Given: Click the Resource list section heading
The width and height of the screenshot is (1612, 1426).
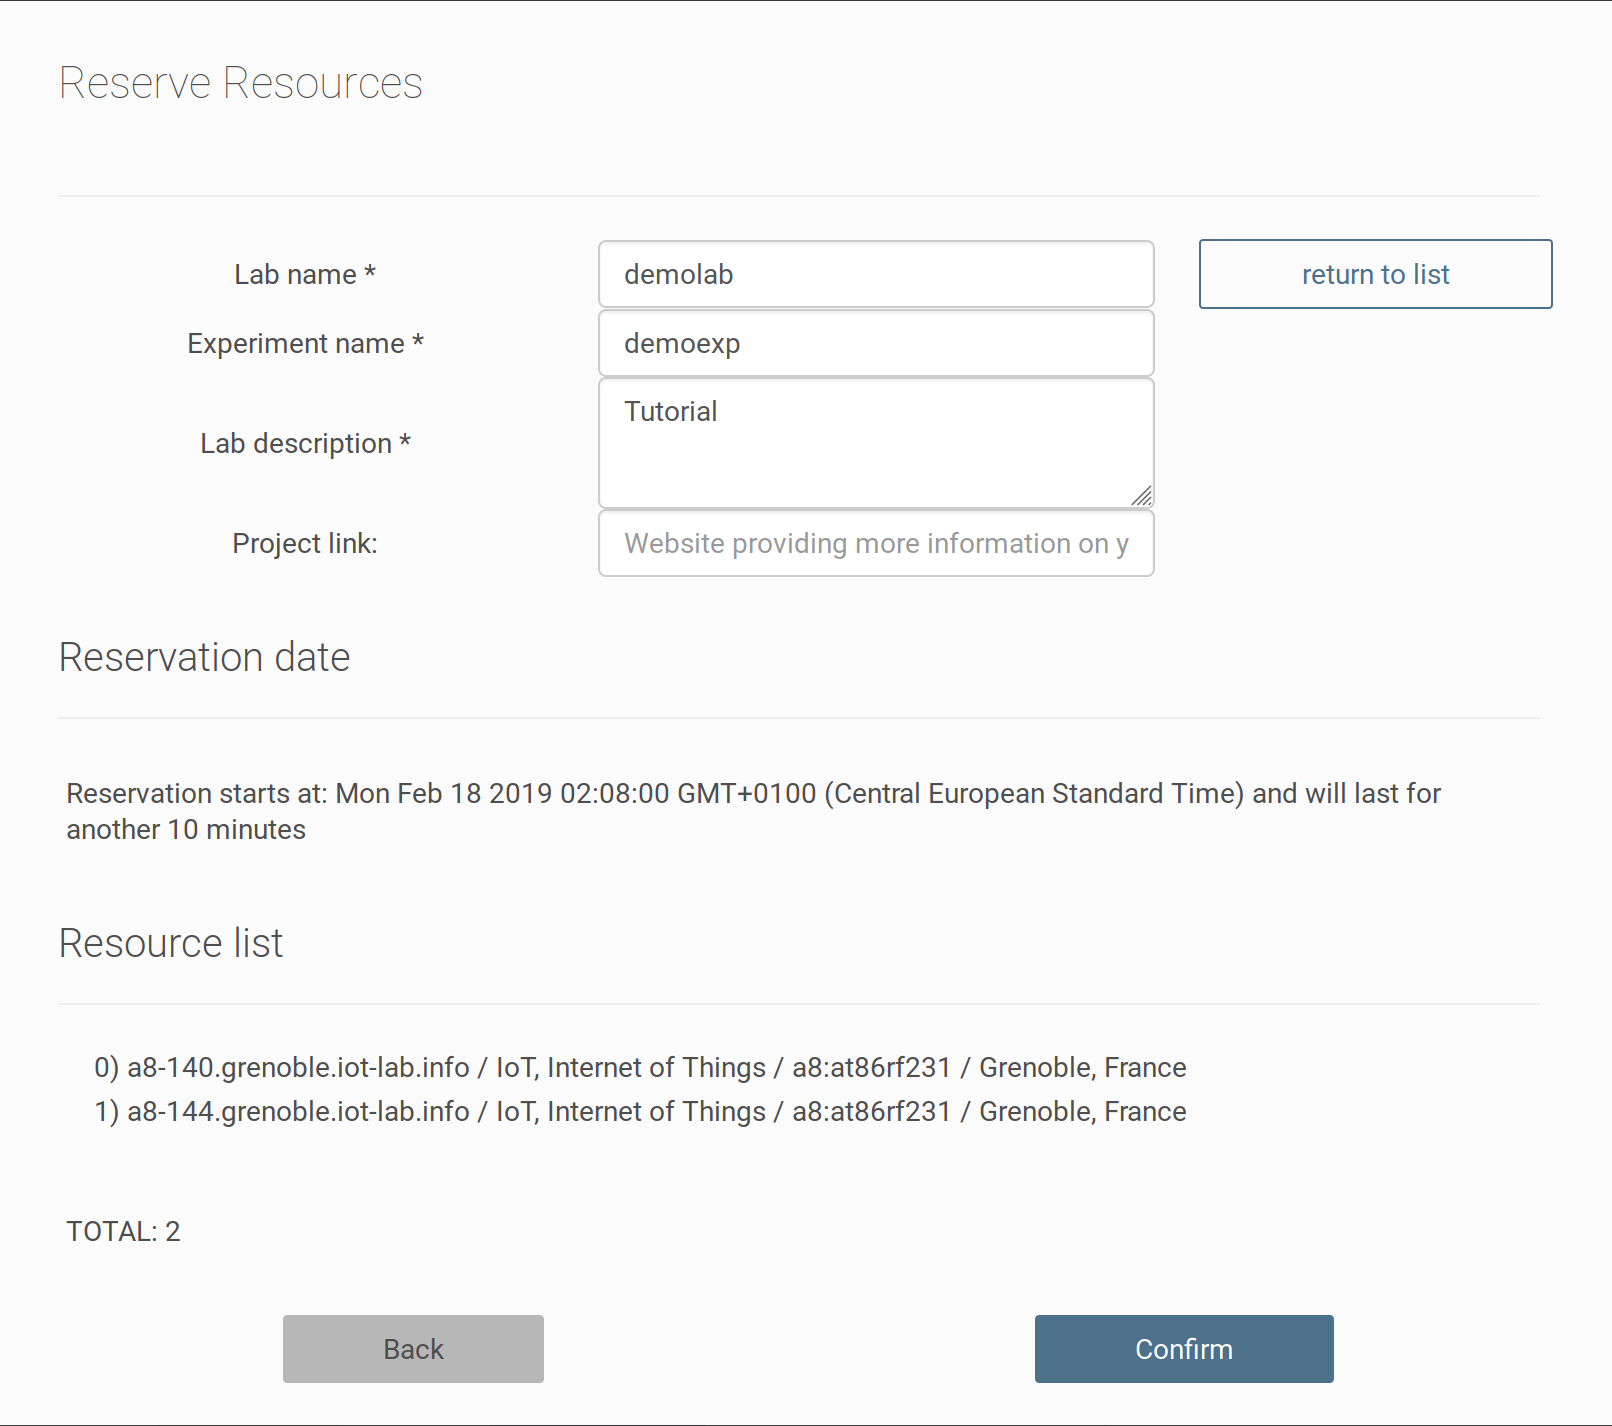Looking at the screenshot, I should coord(170,943).
